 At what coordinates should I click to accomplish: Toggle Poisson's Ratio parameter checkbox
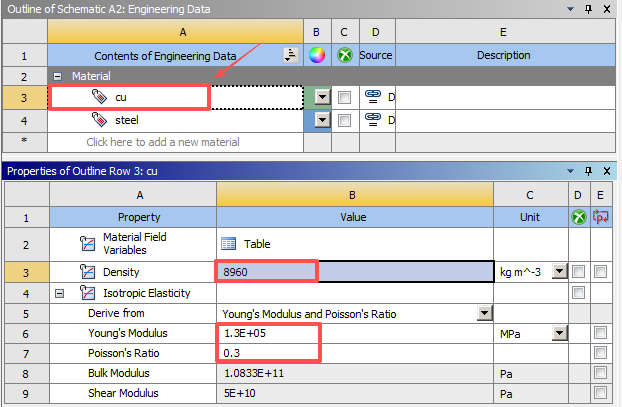point(600,353)
